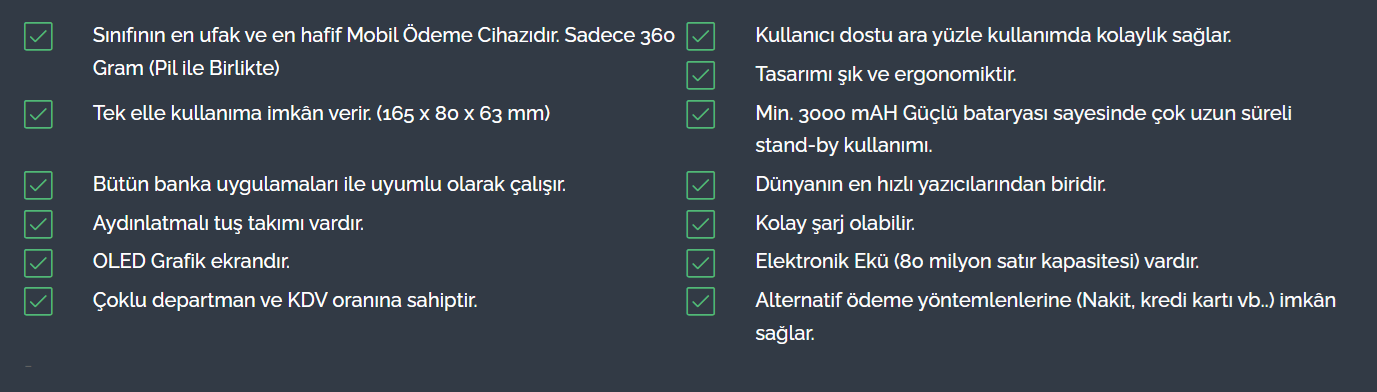Click the checkmark icon beside "Sınıfının en ufak"
The image size is (1377, 392).
click(38, 37)
